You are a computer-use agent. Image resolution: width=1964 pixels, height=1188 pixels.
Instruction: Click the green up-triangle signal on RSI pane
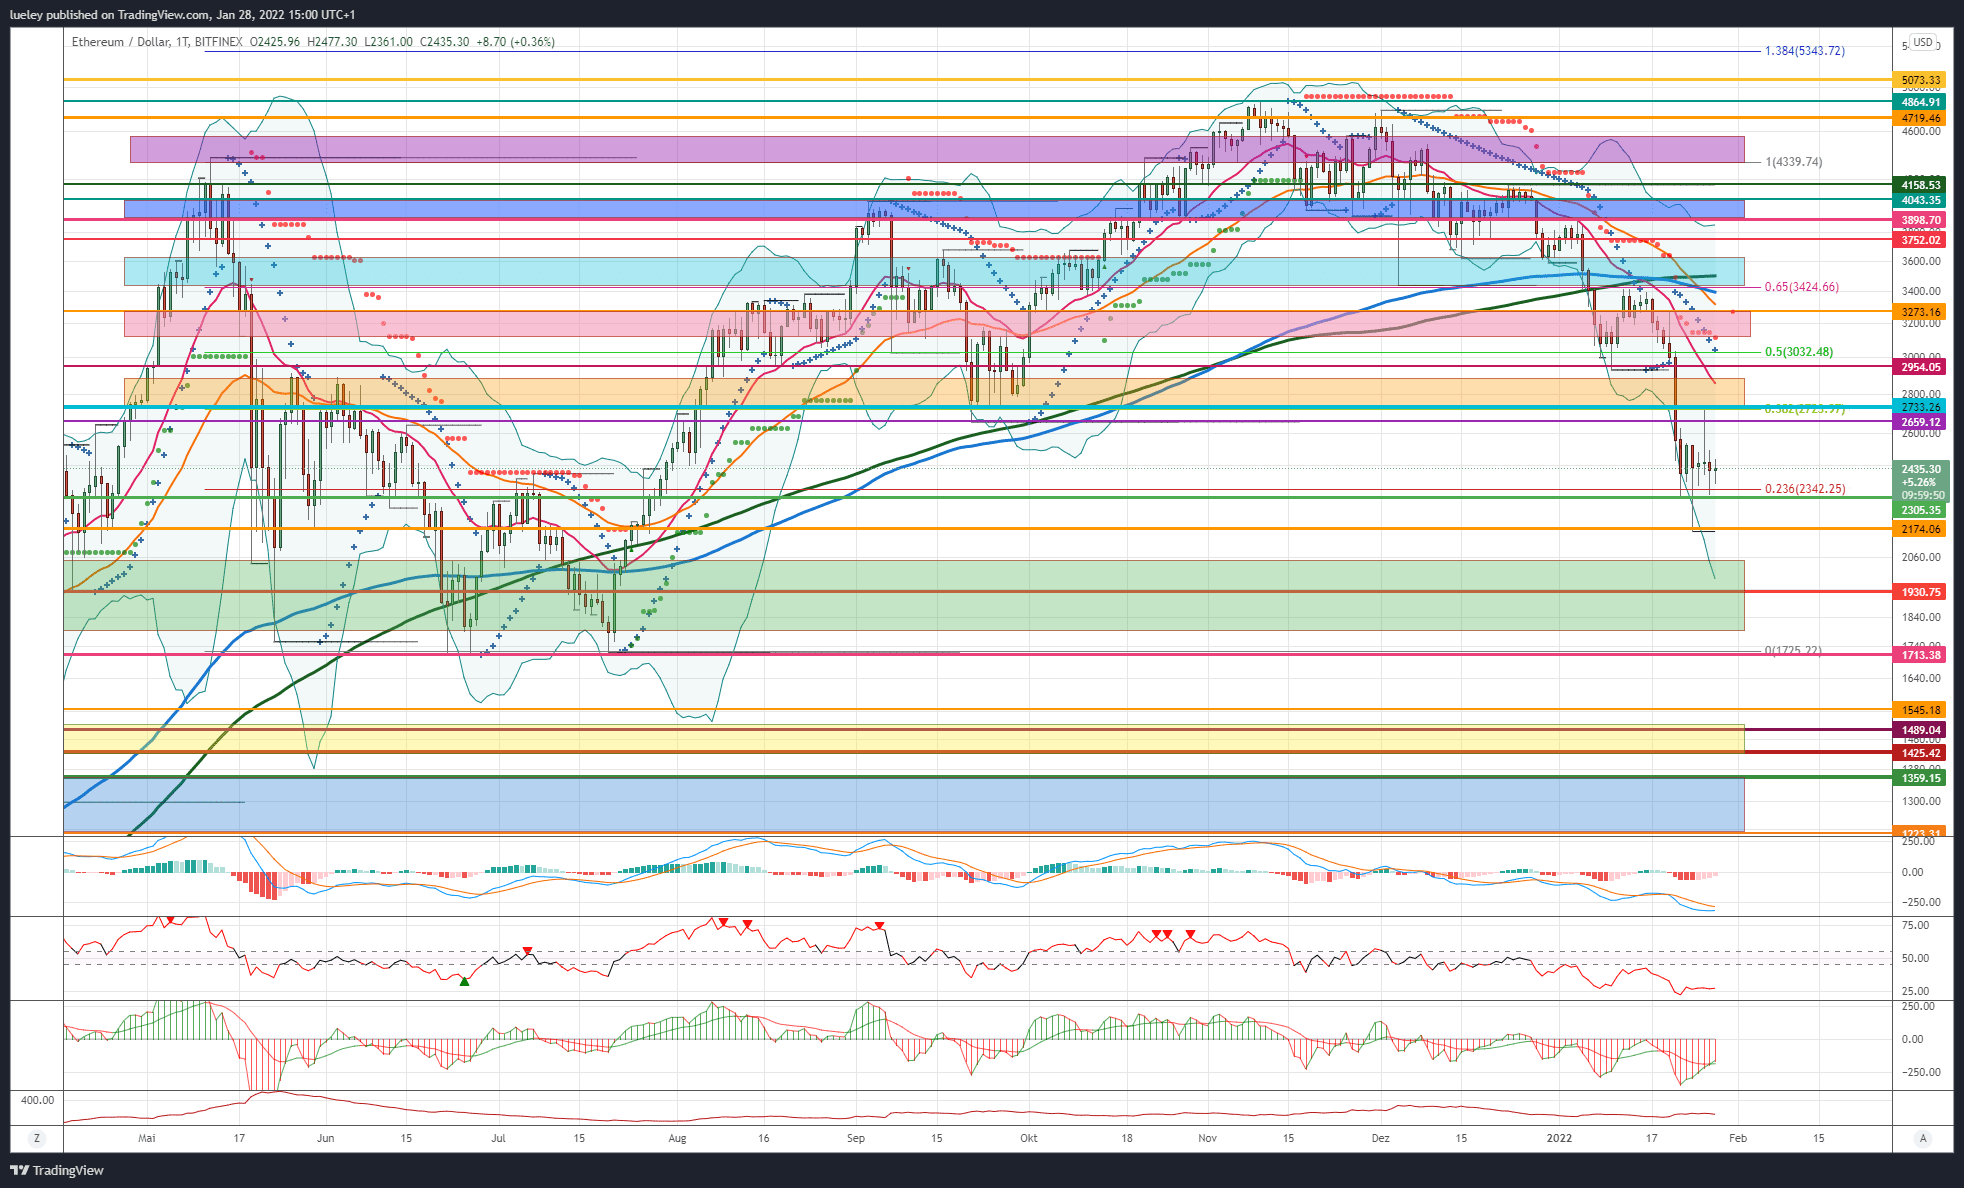pyautogui.click(x=464, y=982)
